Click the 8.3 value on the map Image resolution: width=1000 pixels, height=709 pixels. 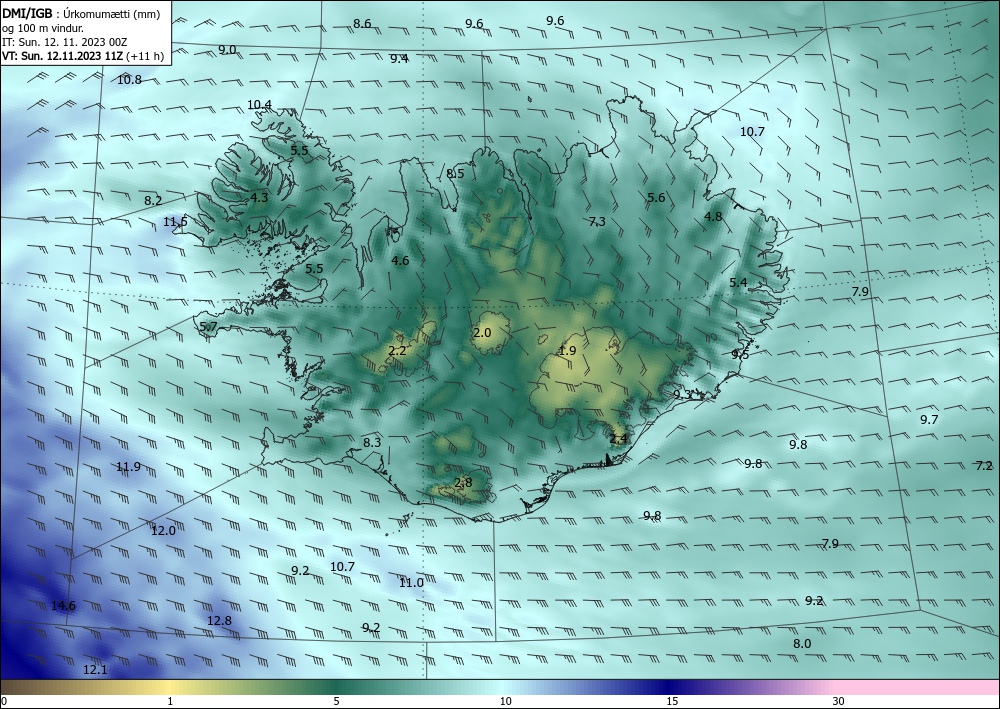tap(372, 442)
